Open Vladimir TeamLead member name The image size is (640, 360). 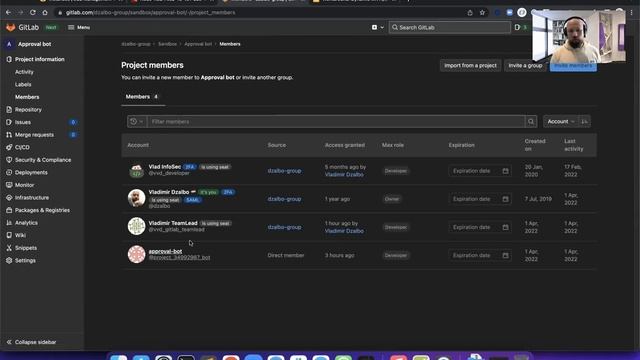pyautogui.click(x=173, y=223)
